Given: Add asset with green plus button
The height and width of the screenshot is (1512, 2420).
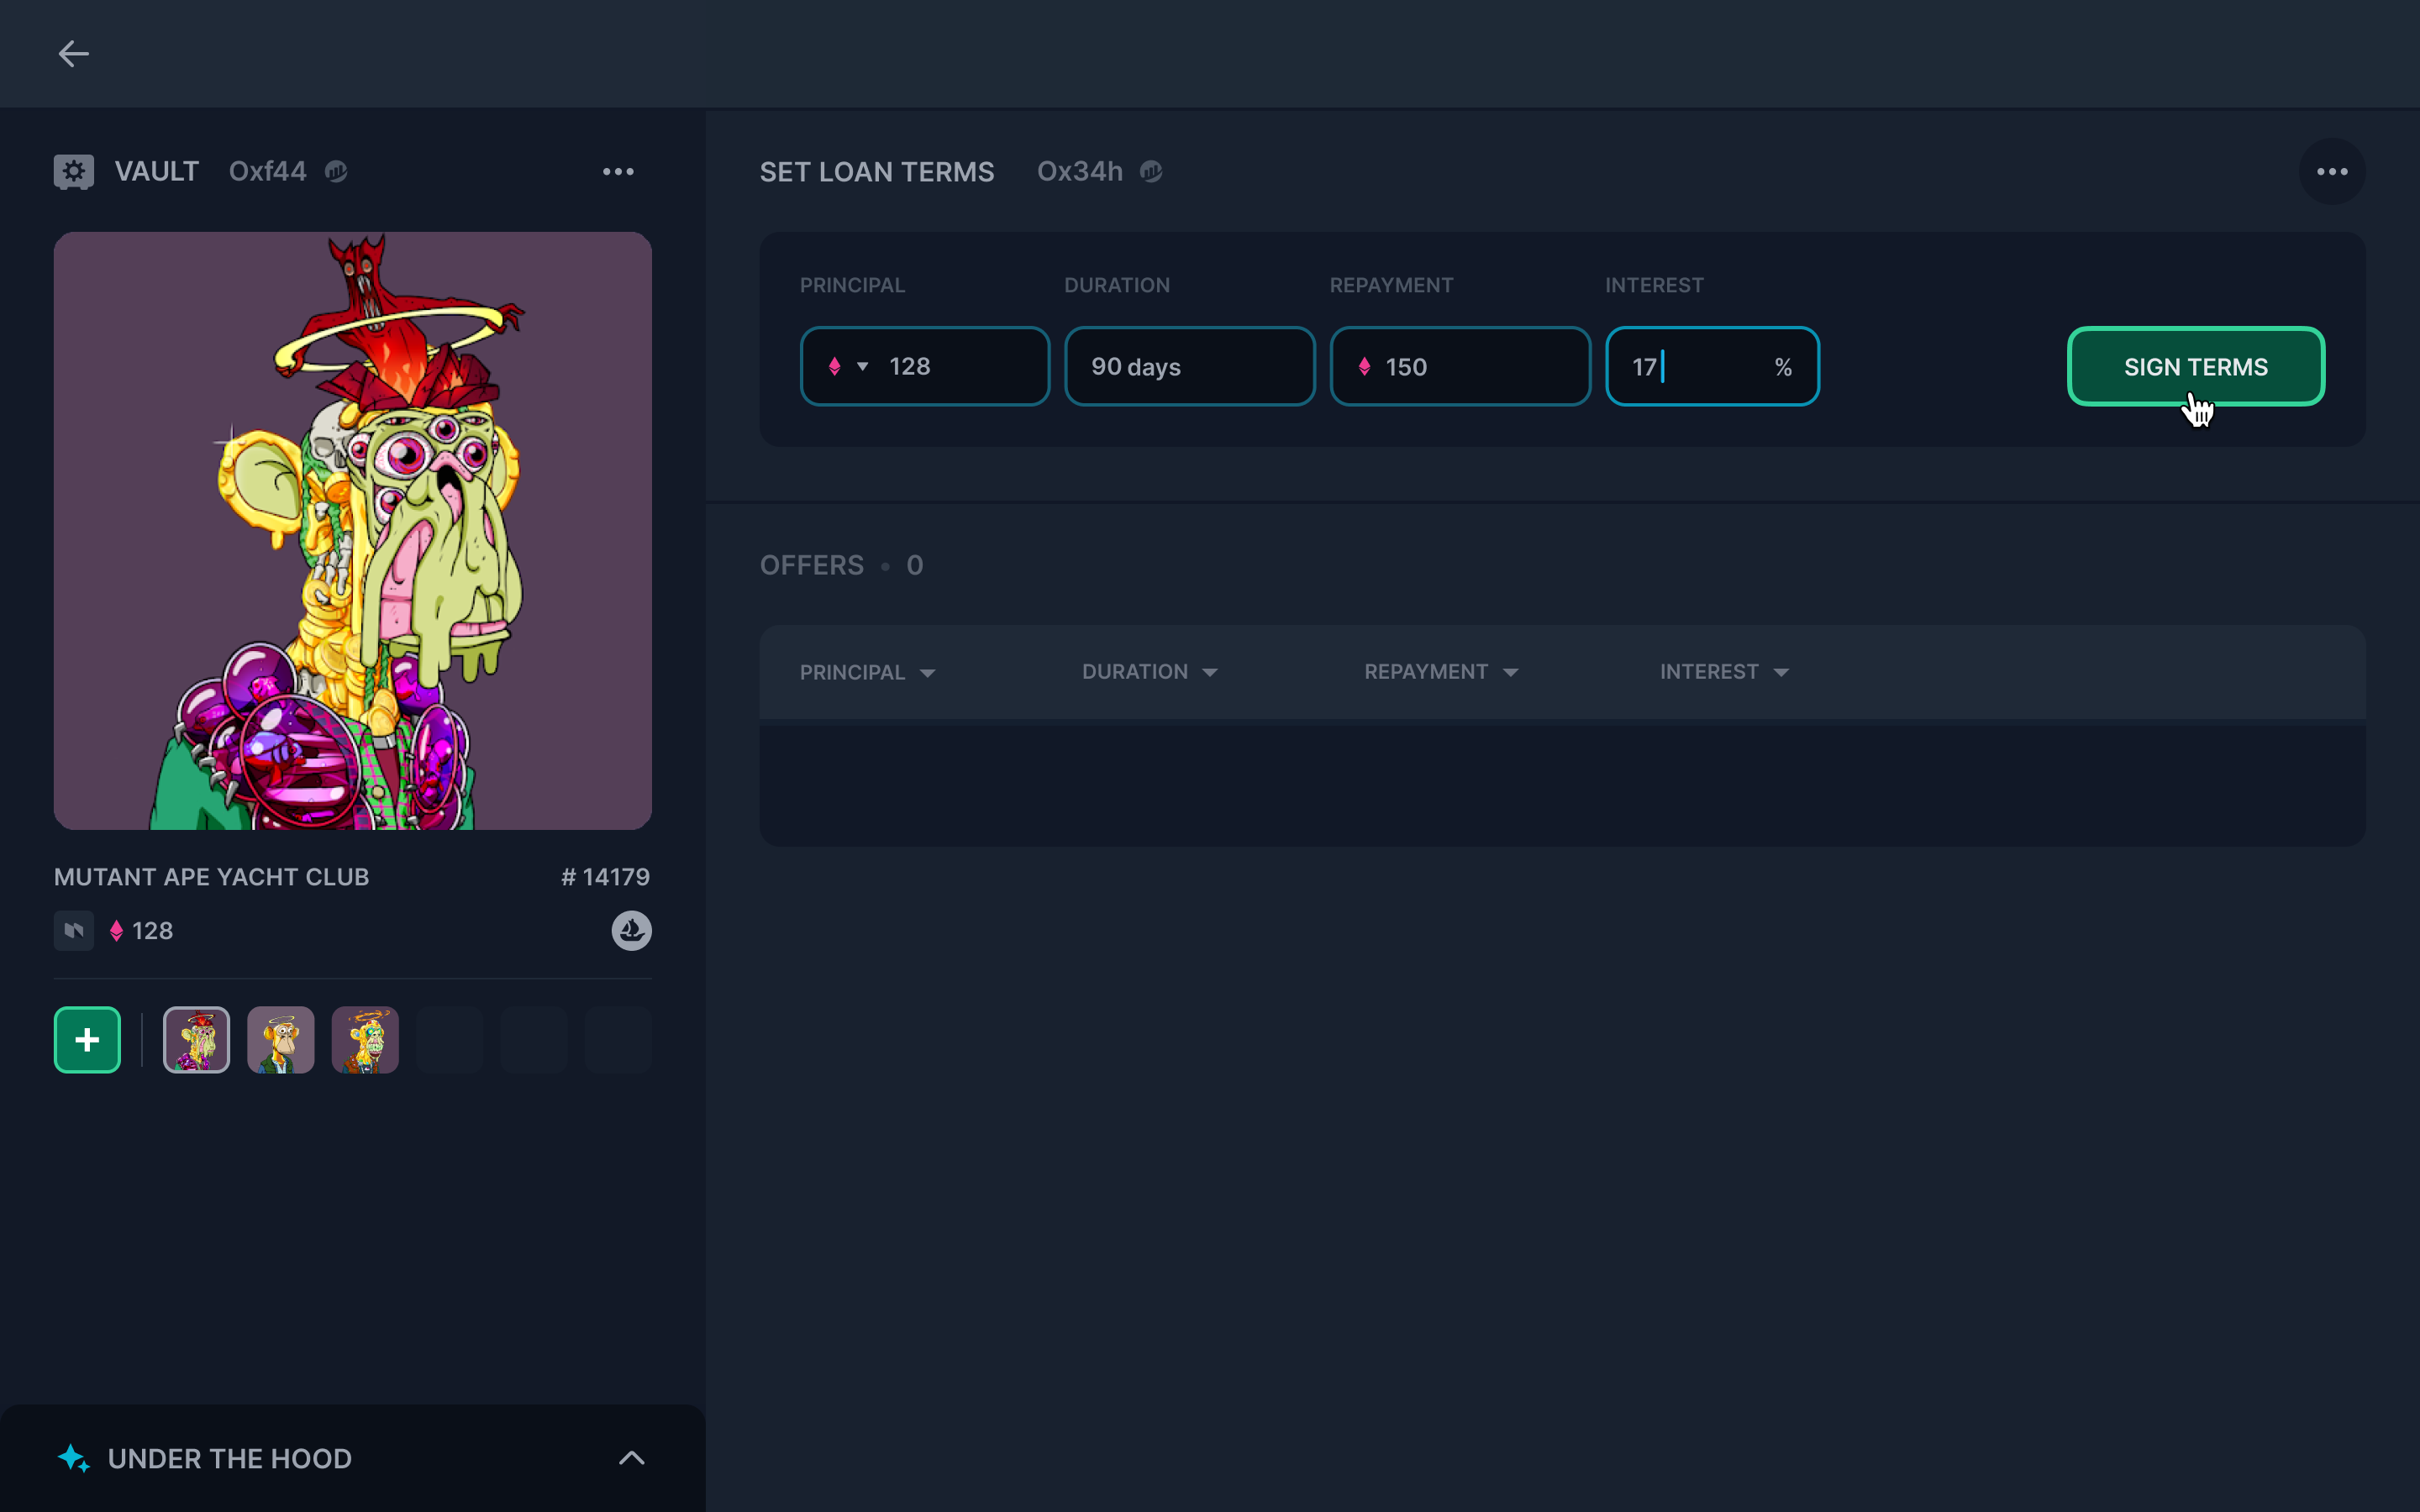Looking at the screenshot, I should click(x=87, y=1040).
